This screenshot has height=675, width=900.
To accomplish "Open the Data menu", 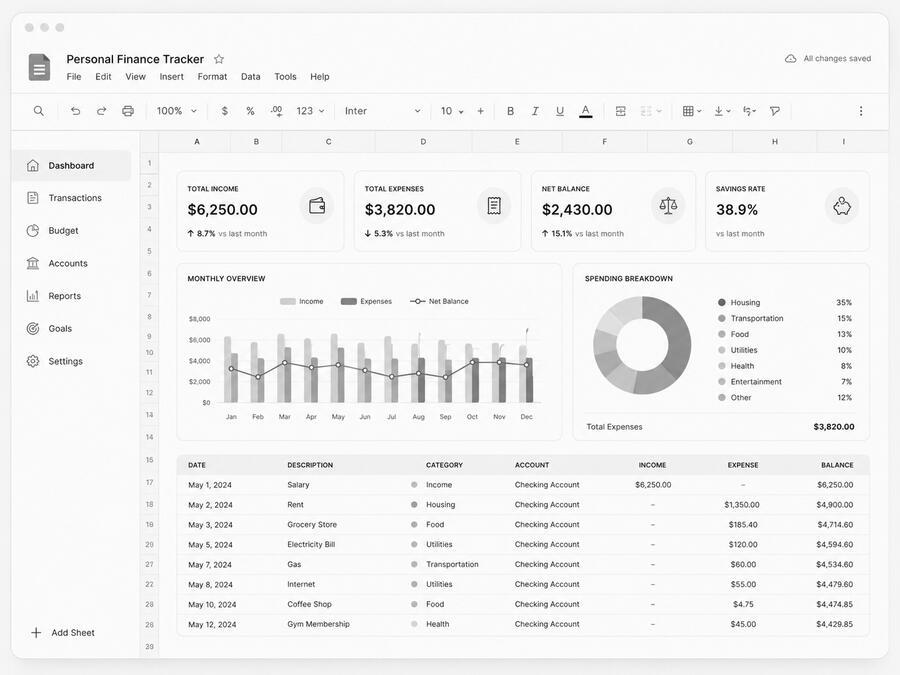I will pos(250,76).
